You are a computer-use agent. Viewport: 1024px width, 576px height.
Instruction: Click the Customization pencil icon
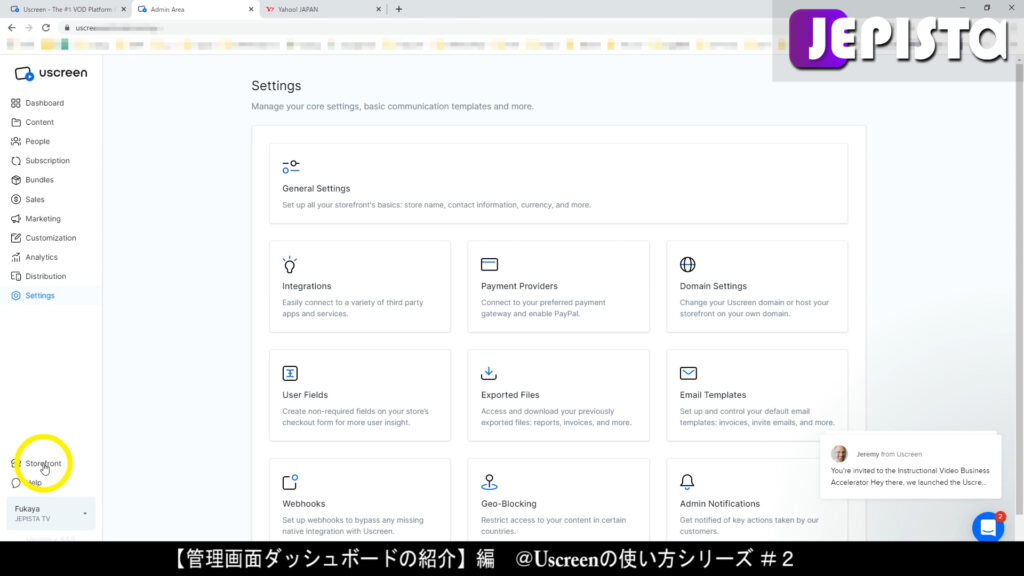pyautogui.click(x=16, y=238)
